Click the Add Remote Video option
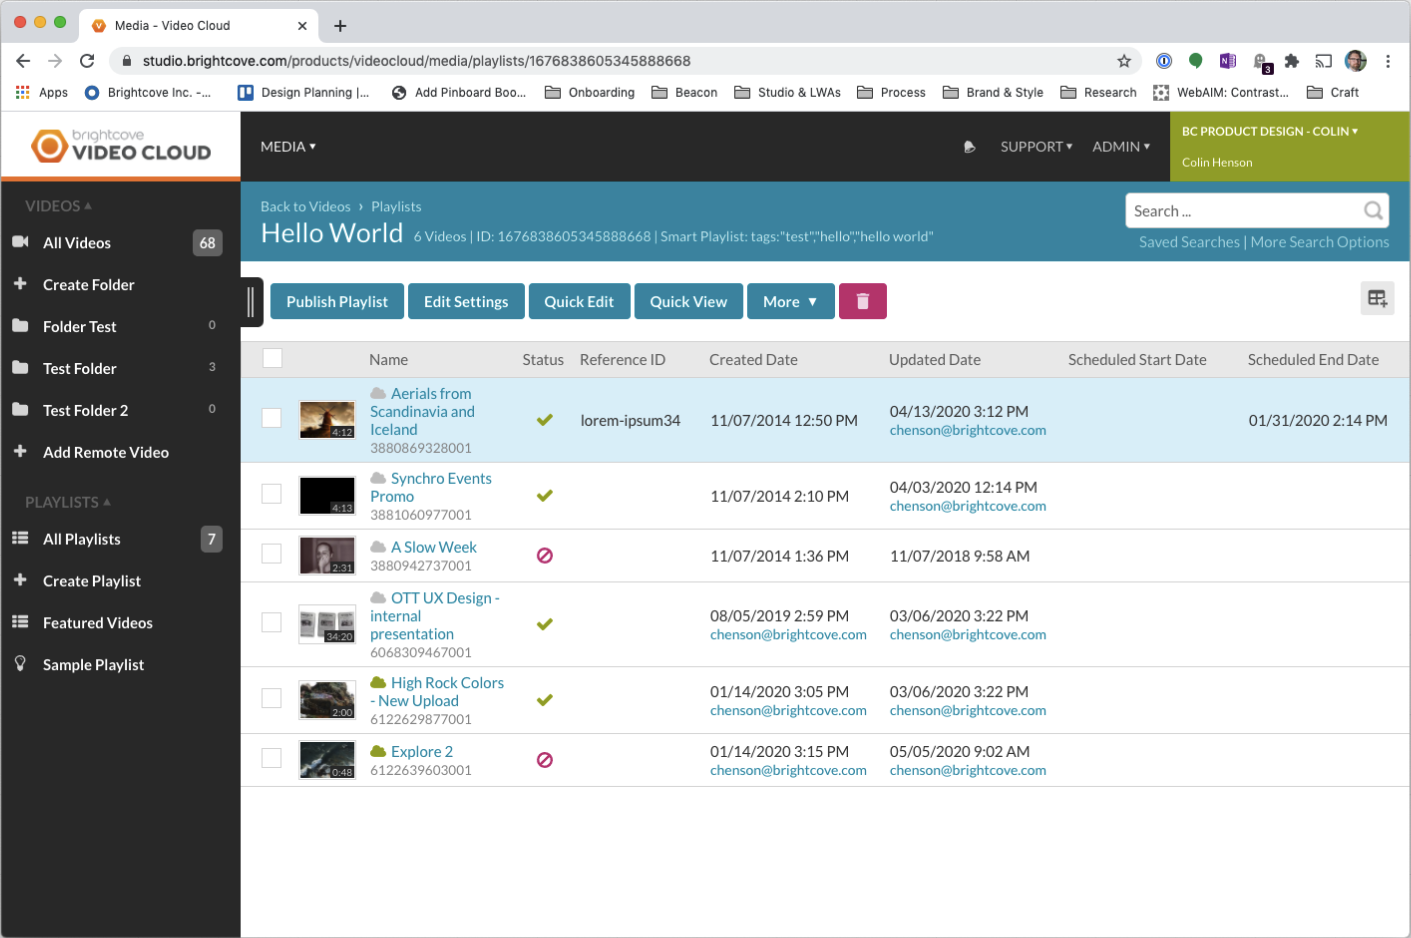Viewport: 1411px width, 938px height. tap(105, 452)
